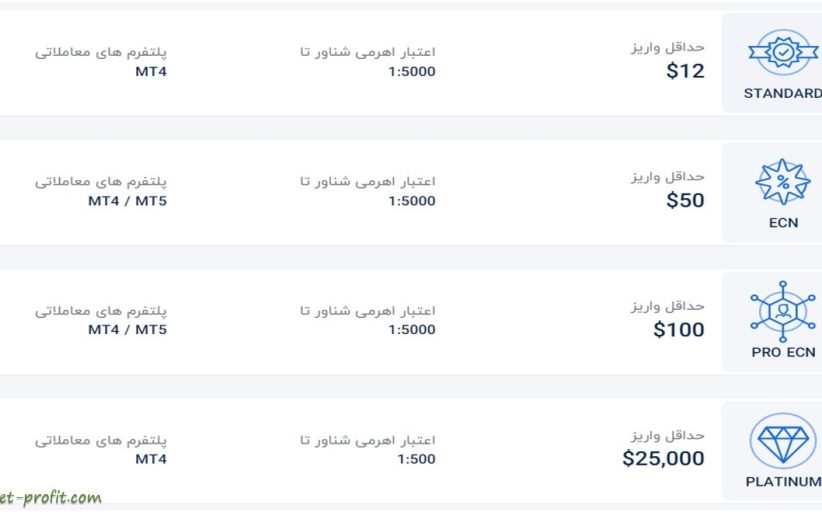
Task: Click the $50 minimum deposit amount
Action: coord(685,200)
